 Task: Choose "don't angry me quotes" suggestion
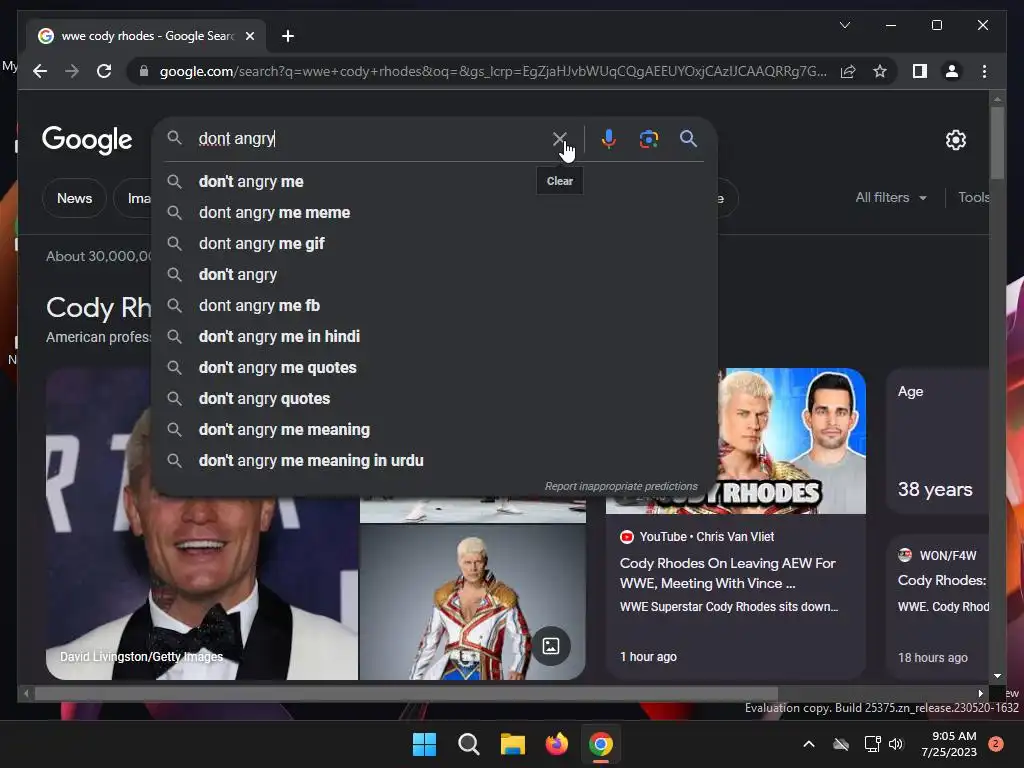434,368
